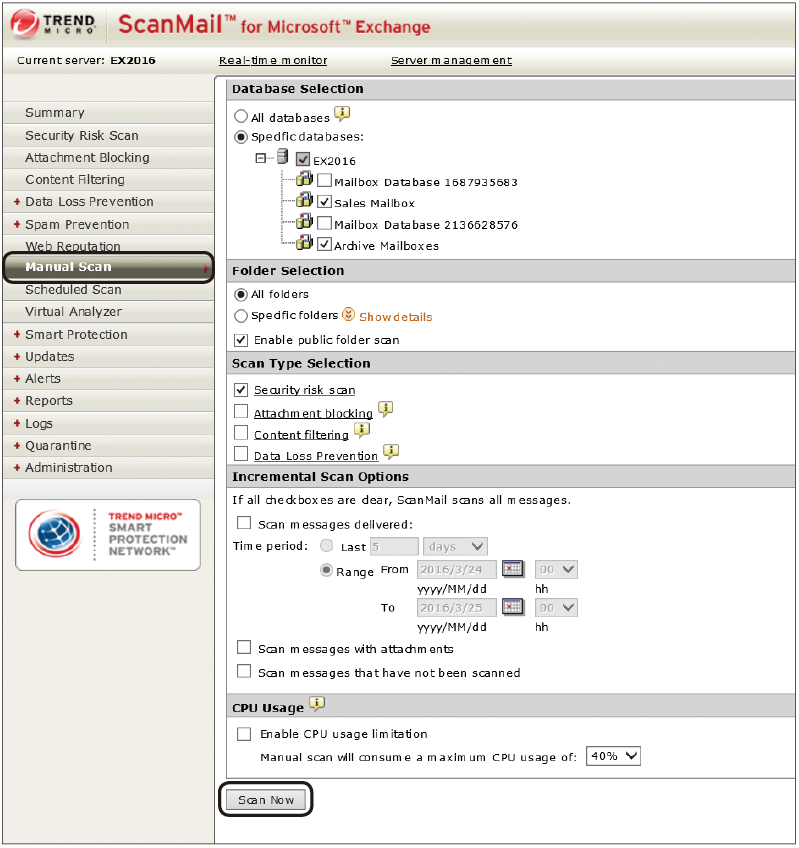Open the From hour dropdown
The height and width of the screenshot is (848, 799).
556,569
